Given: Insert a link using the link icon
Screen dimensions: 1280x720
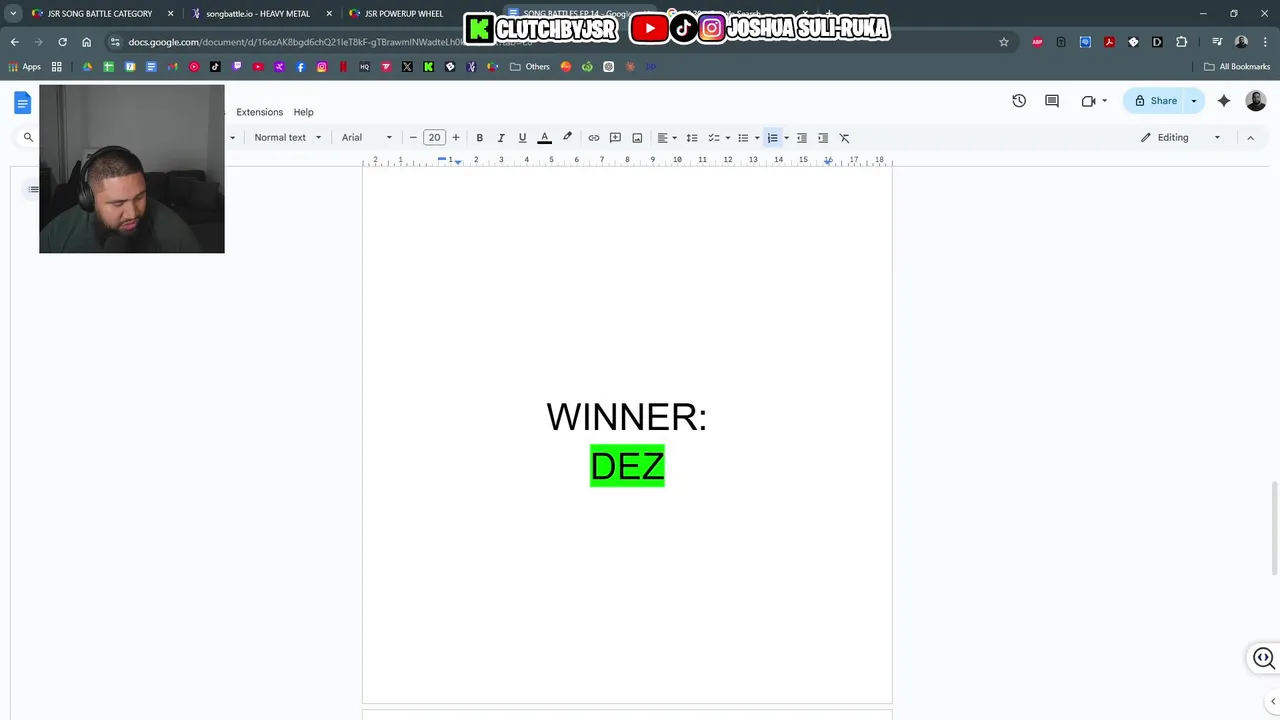Looking at the screenshot, I should [x=594, y=138].
